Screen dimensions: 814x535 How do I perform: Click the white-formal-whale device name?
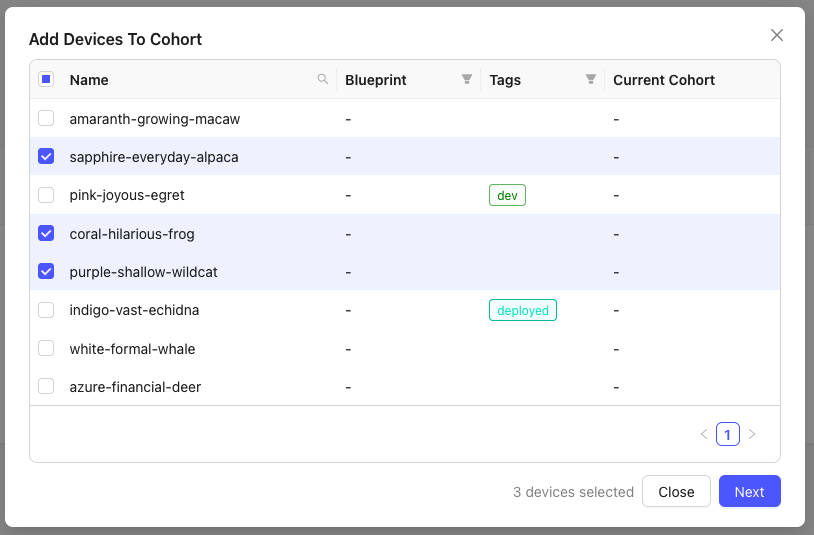132,349
